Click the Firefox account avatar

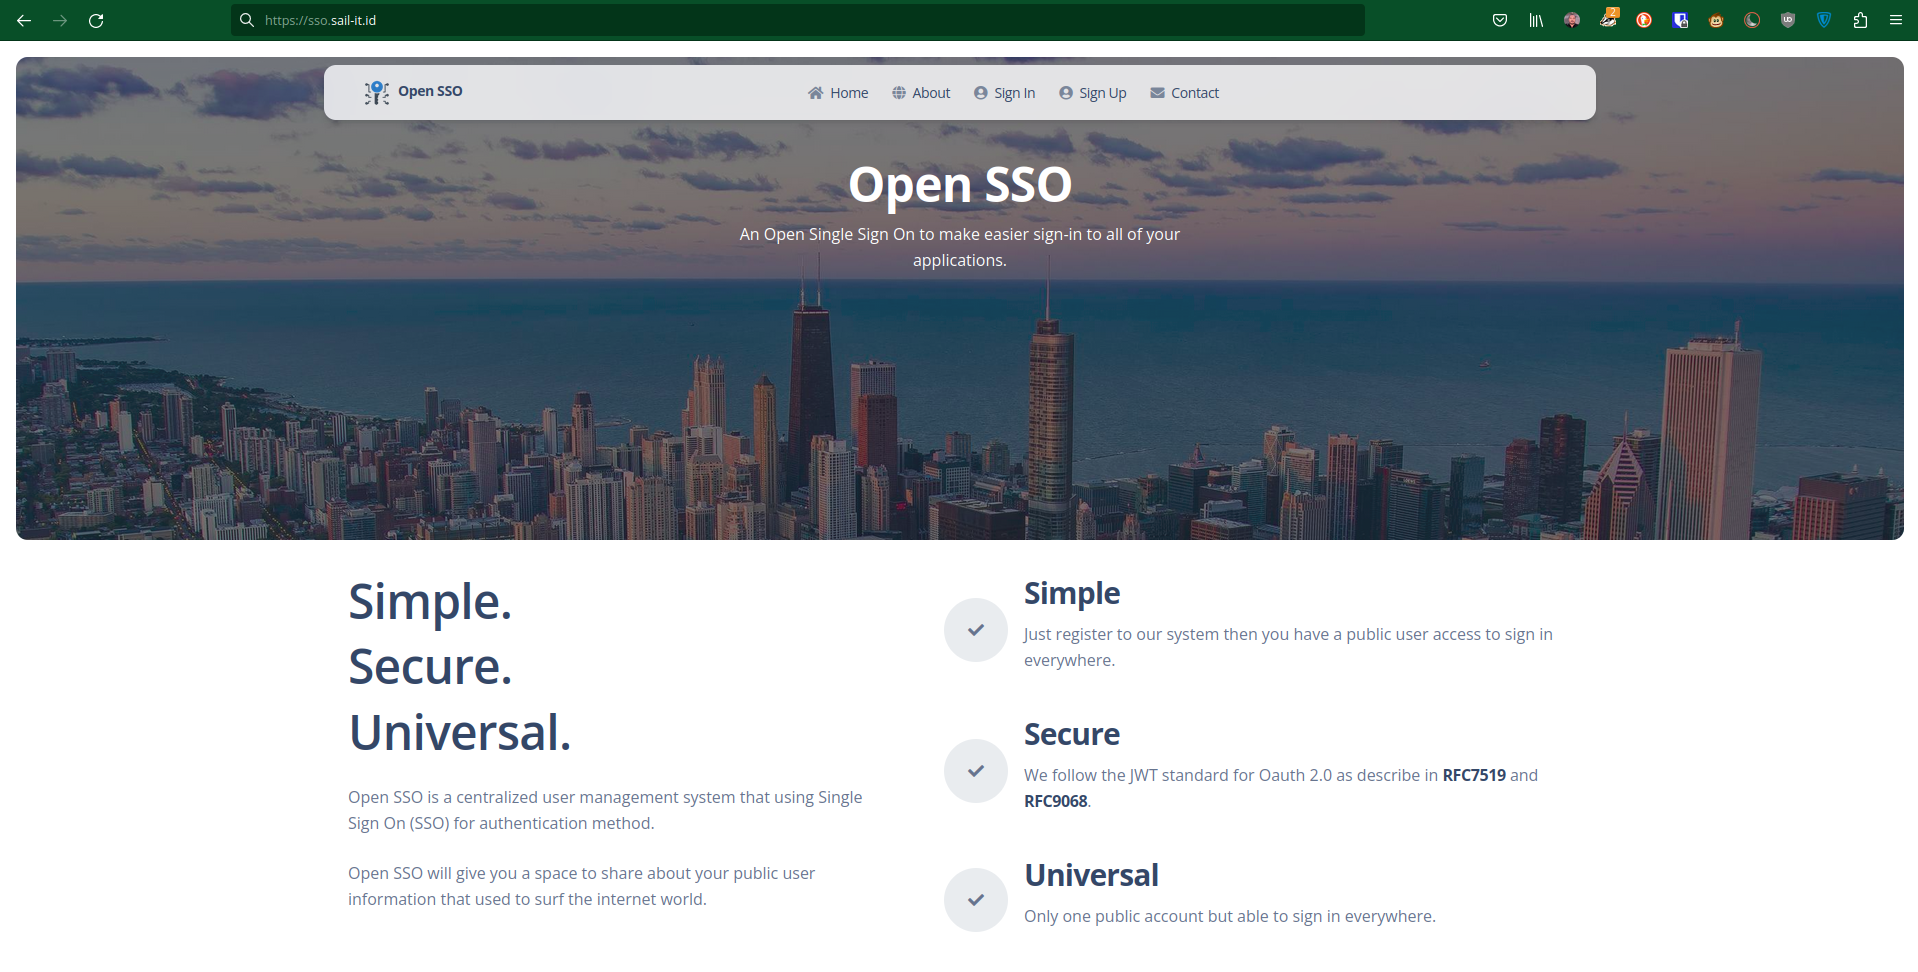tap(1572, 20)
